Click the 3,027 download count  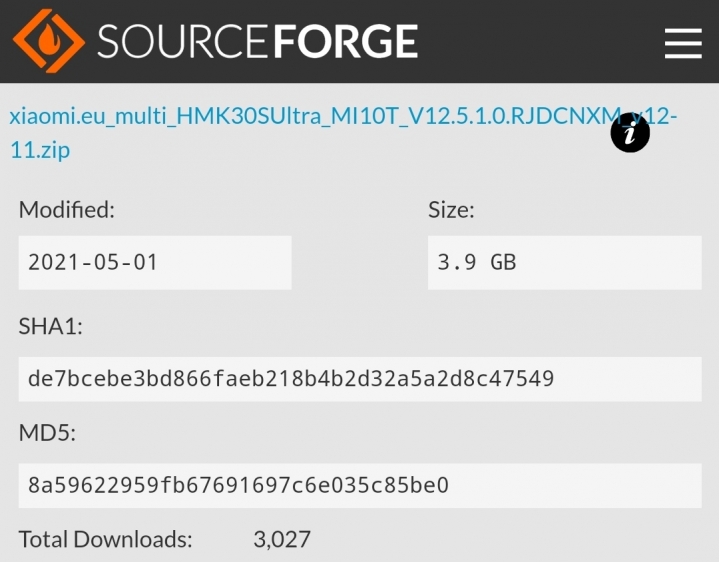pyautogui.click(x=282, y=539)
